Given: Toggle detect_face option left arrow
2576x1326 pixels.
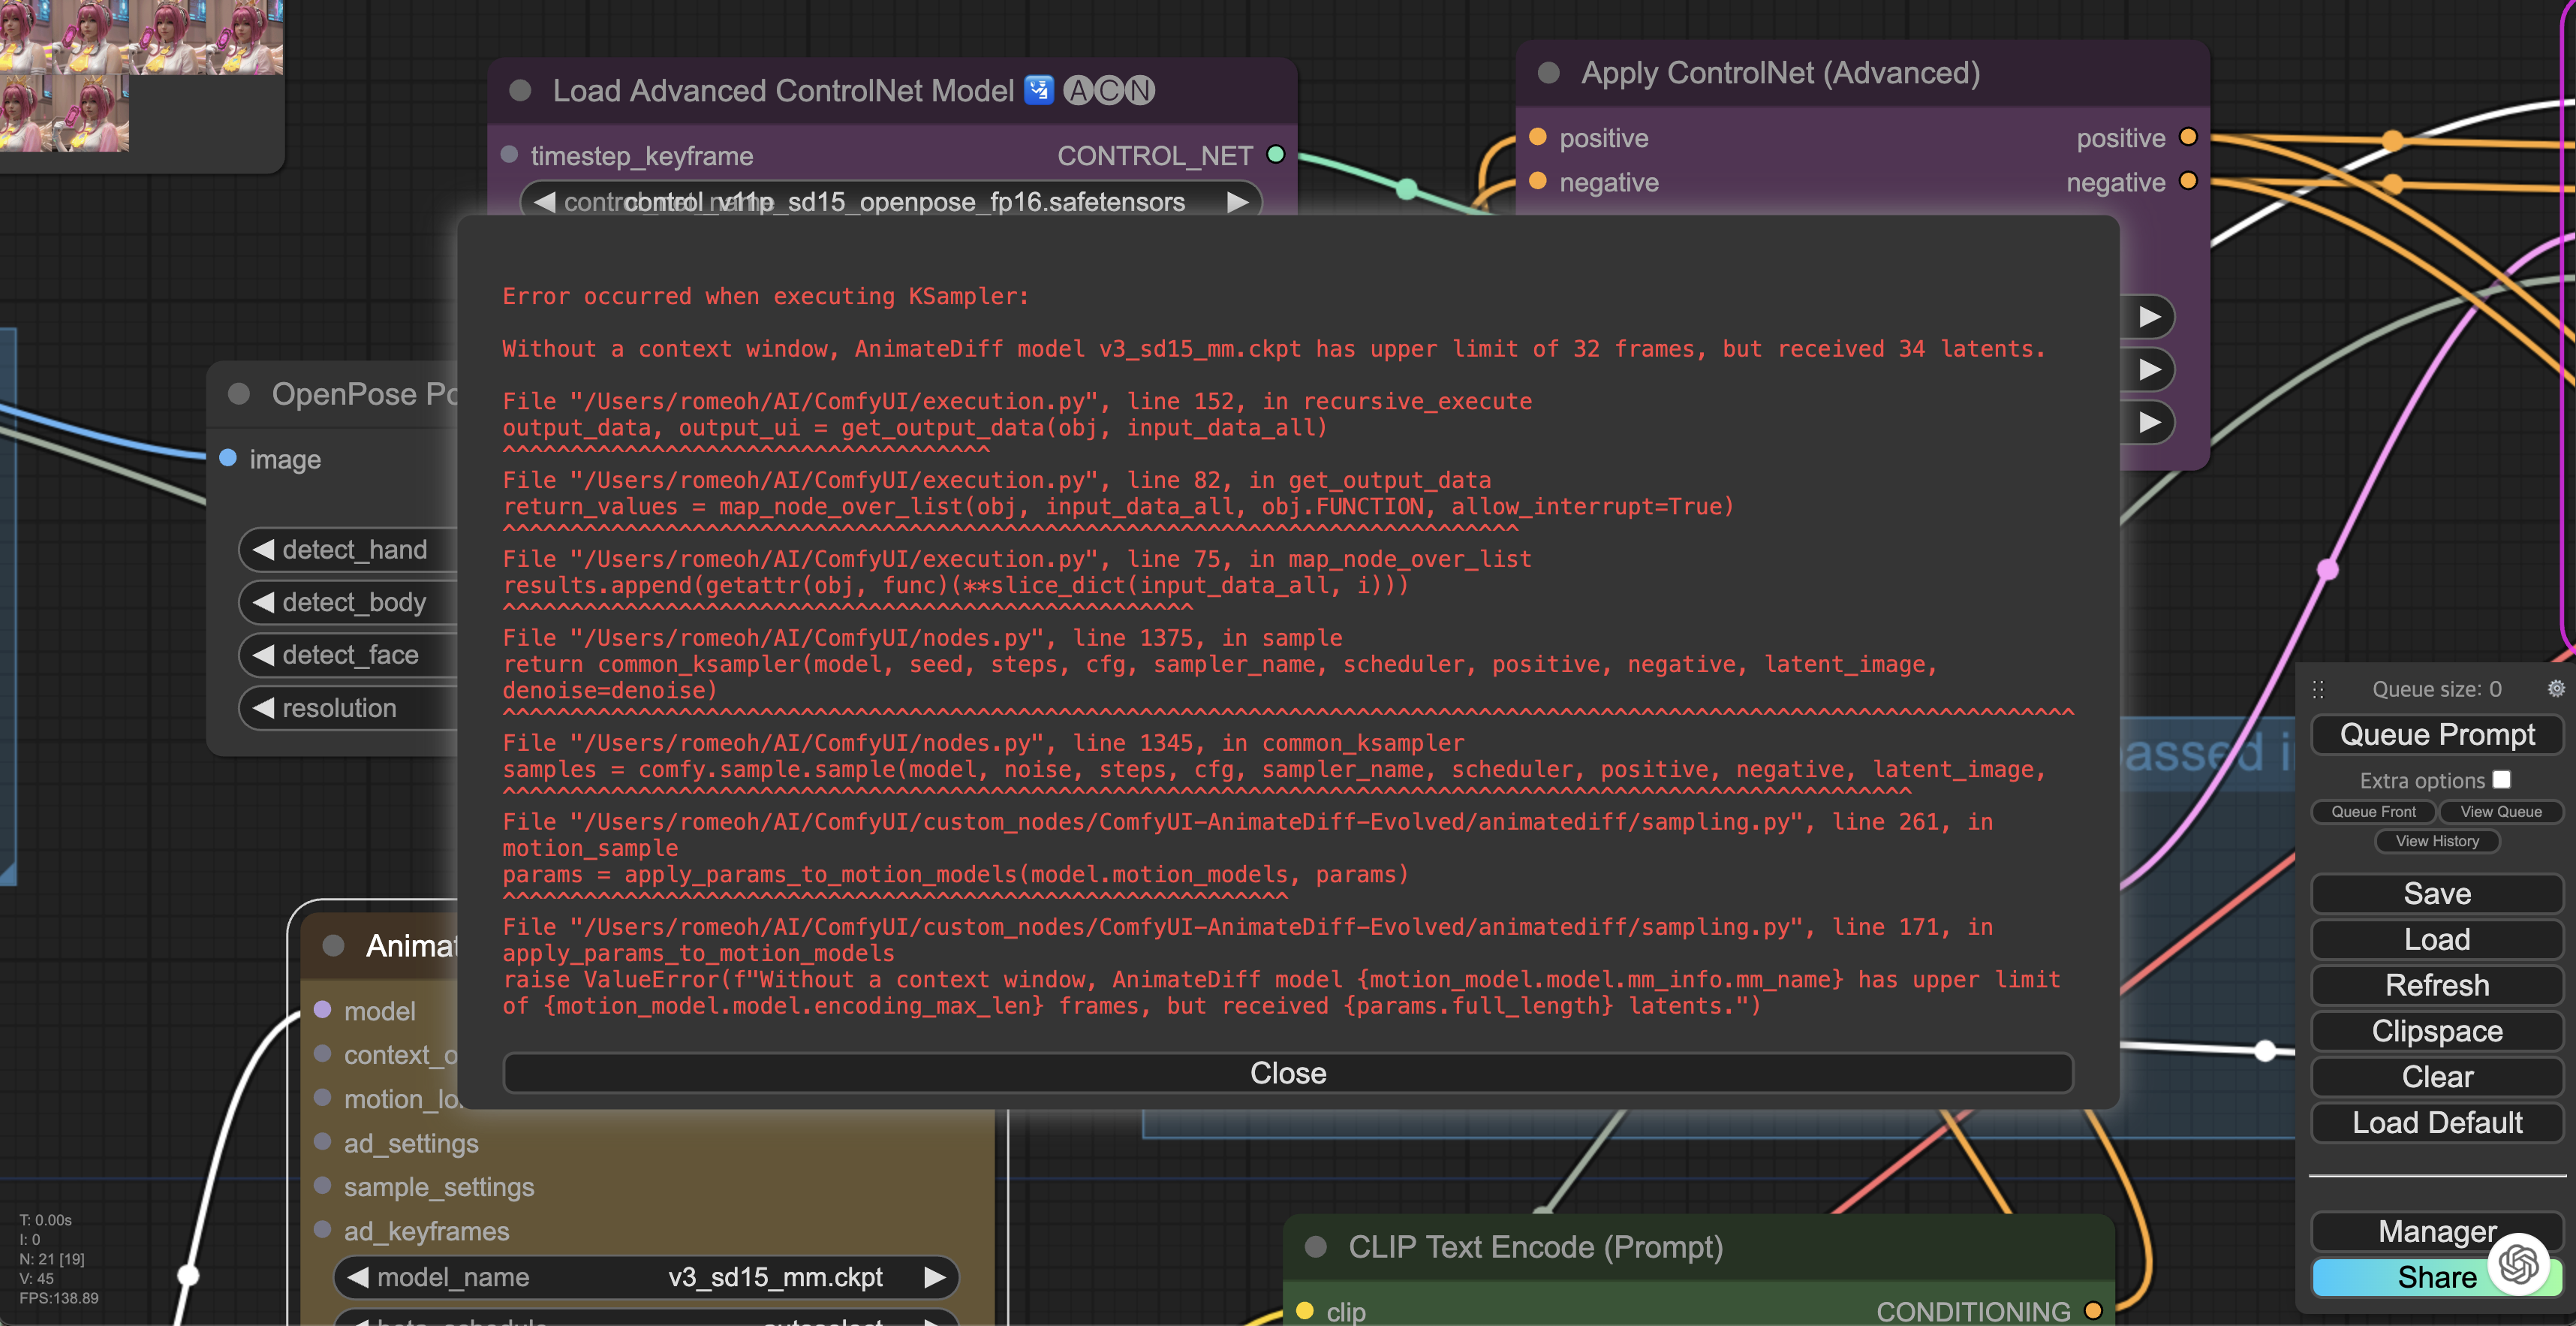Looking at the screenshot, I should click(263, 655).
